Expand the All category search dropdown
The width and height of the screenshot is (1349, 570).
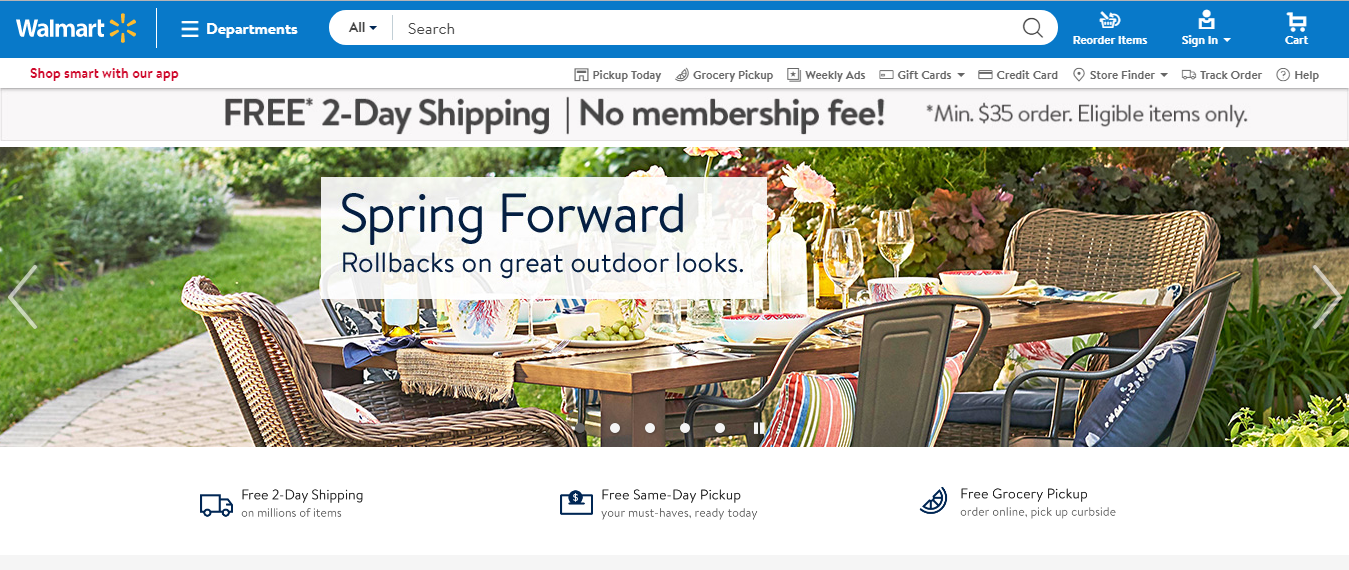coord(362,28)
